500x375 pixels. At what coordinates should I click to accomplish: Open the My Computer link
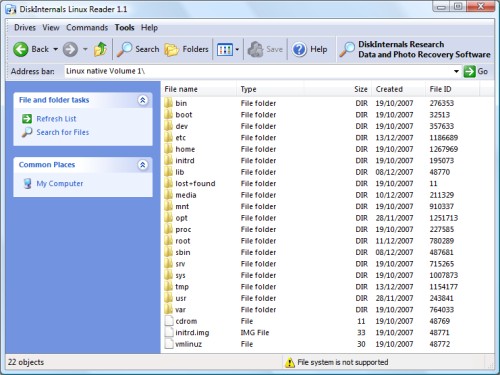point(60,184)
